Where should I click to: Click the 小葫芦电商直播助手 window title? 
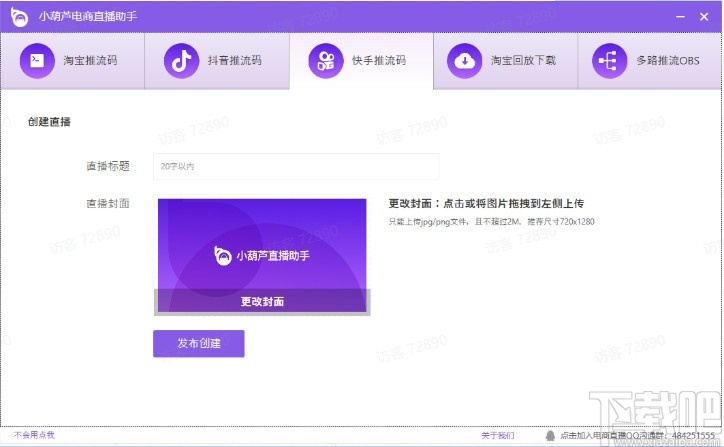click(x=88, y=17)
